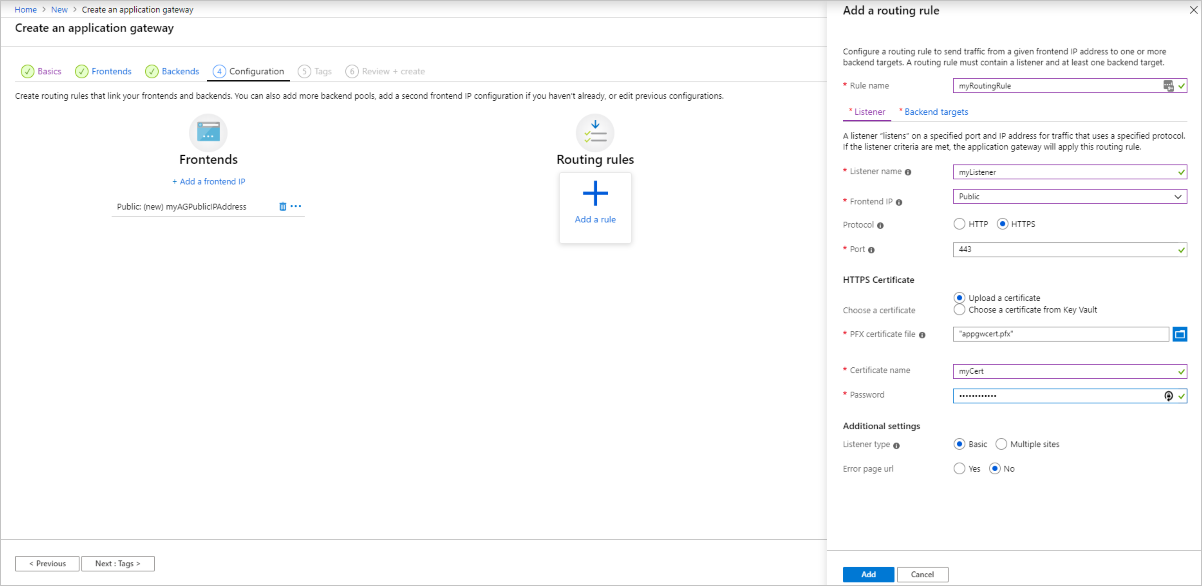Select the HTTP protocol
This screenshot has width=1202, height=586.
pos(959,224)
